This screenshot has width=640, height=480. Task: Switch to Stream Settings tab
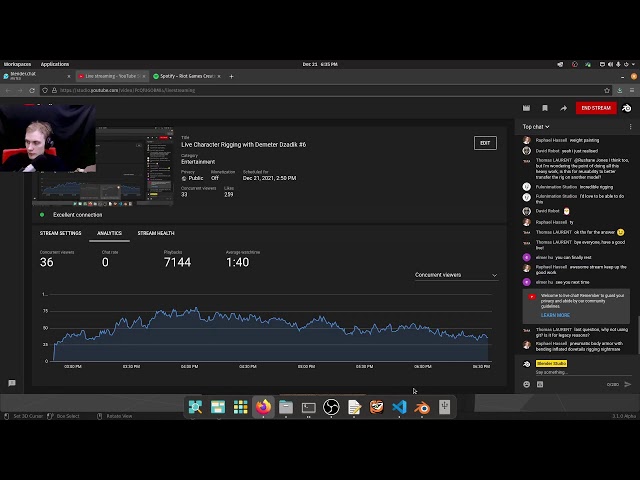coord(60,233)
